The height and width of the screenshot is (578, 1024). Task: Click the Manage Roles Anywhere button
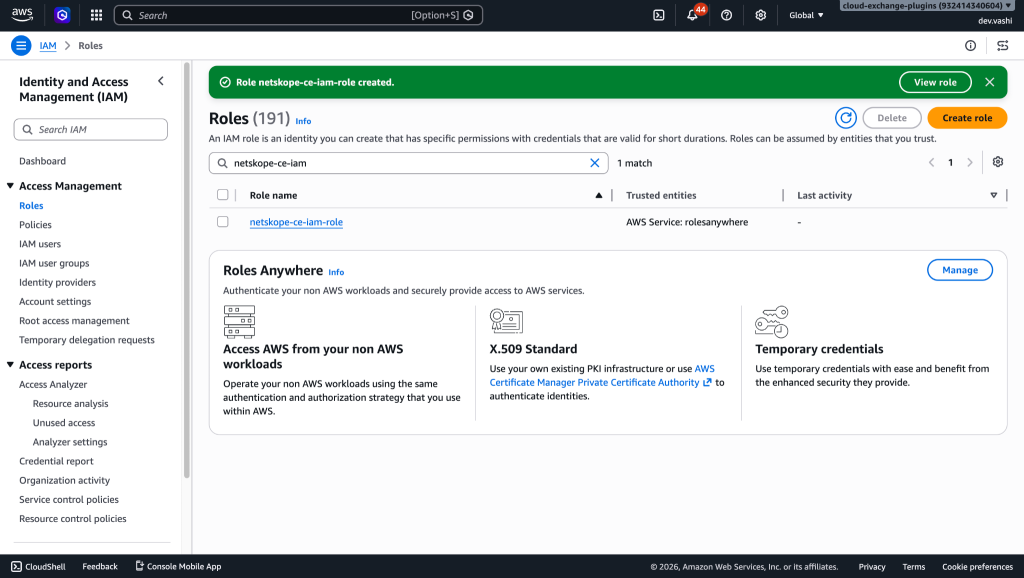tap(959, 270)
